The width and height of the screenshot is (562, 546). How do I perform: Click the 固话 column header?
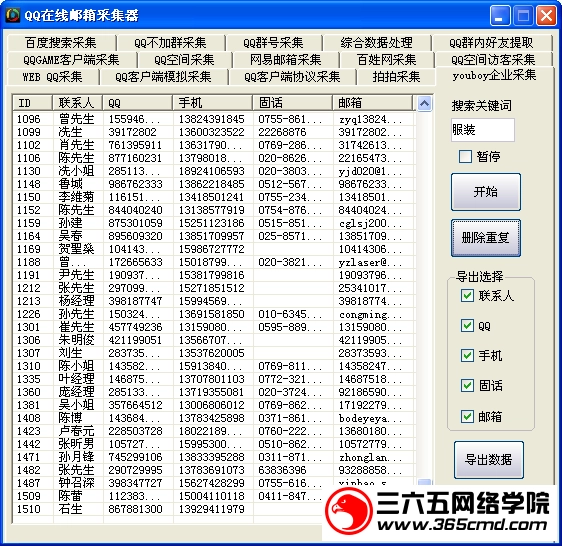pyautogui.click(x=292, y=103)
